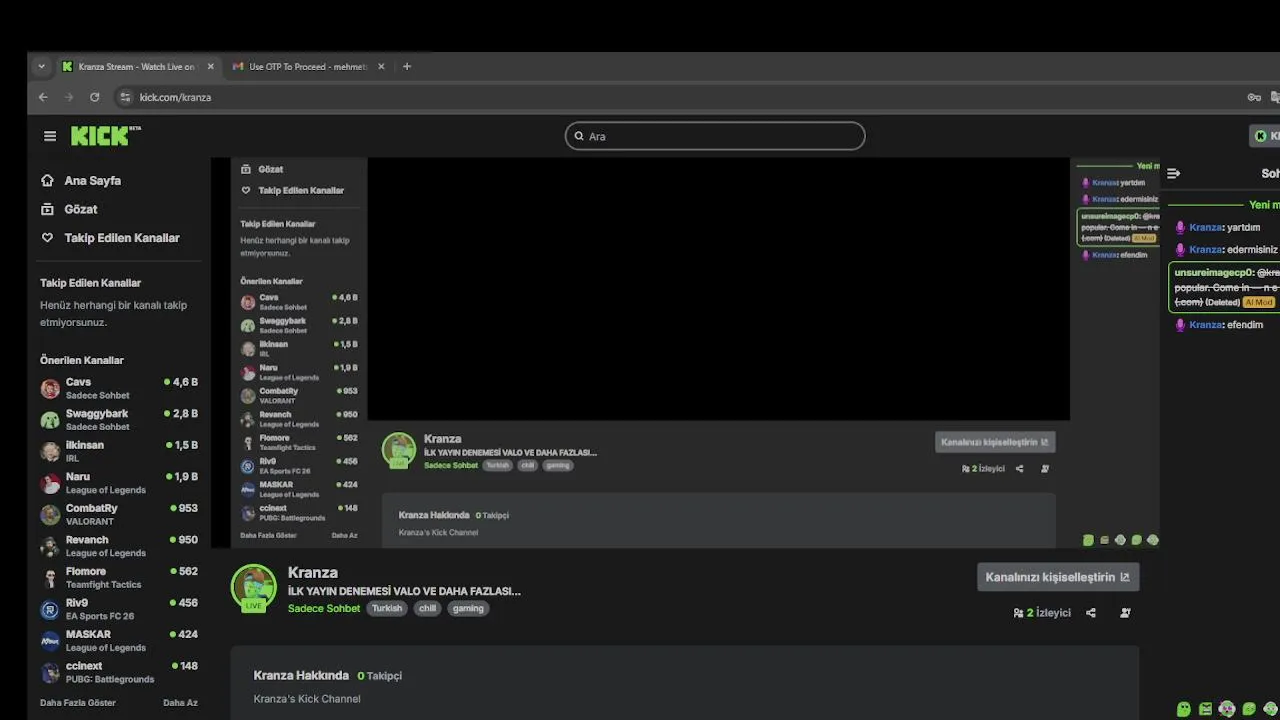
Task: Click Kranza: efendim message in main chat
Action: 1219,325
